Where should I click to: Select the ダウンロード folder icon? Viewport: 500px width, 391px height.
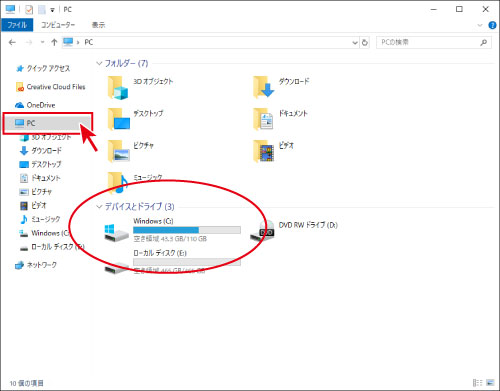(263, 87)
